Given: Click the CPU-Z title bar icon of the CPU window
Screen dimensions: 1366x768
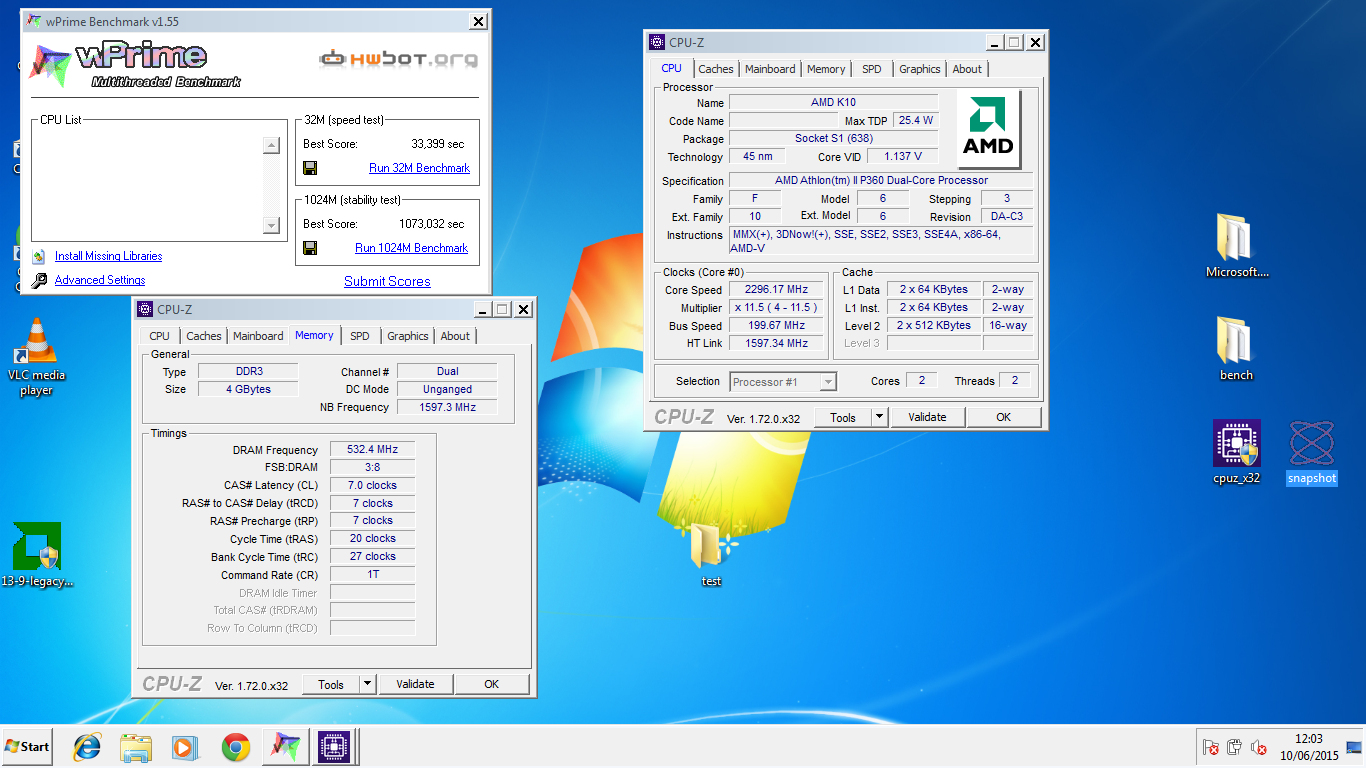Looking at the screenshot, I should [x=657, y=42].
